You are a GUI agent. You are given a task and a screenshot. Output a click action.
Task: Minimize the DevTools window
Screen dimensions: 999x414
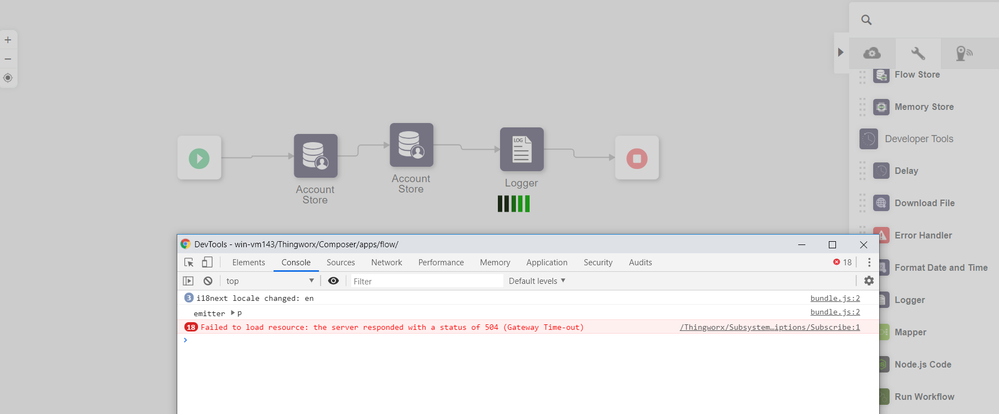tap(801, 245)
